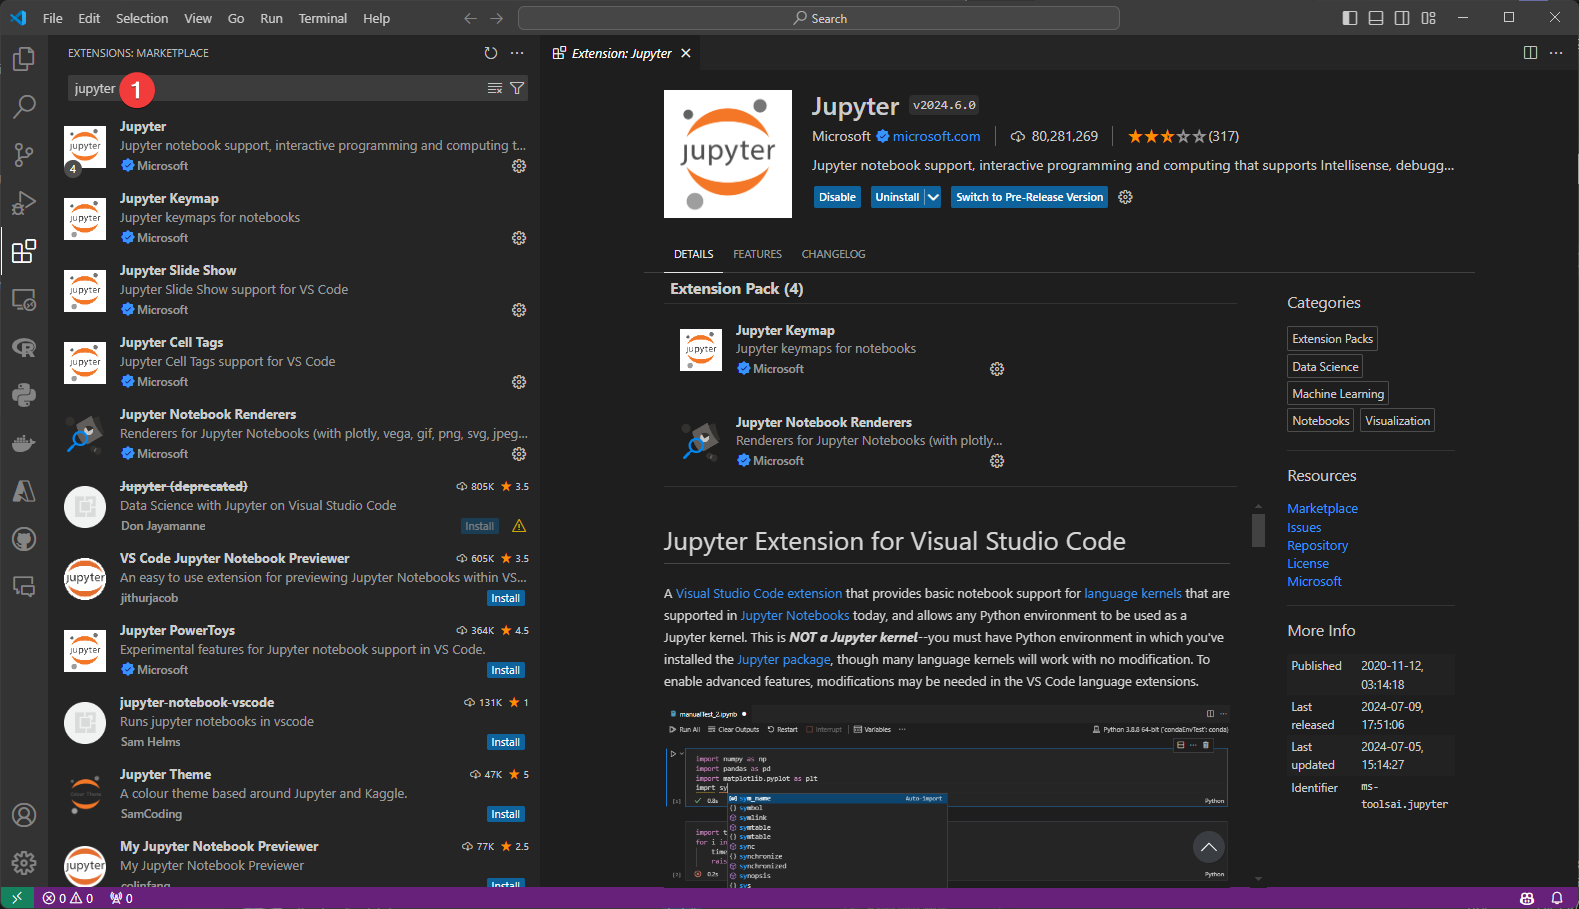Open Manage gear in activity bar

pyautogui.click(x=24, y=862)
